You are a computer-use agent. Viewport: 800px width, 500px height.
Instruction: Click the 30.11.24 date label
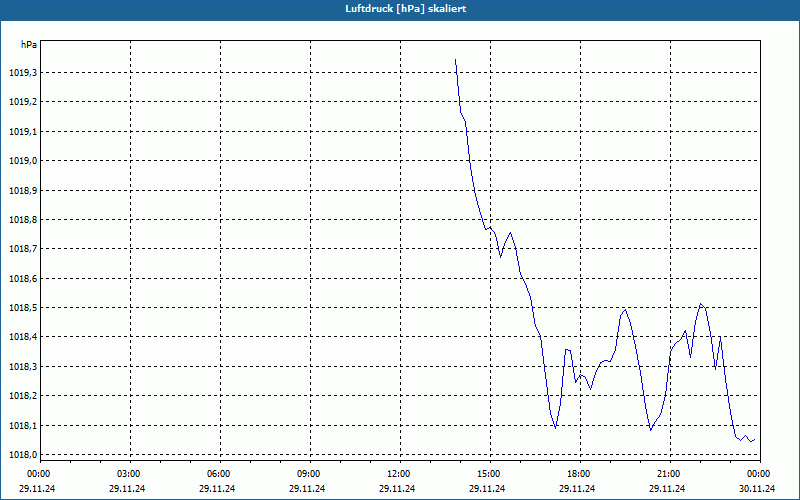point(757,489)
